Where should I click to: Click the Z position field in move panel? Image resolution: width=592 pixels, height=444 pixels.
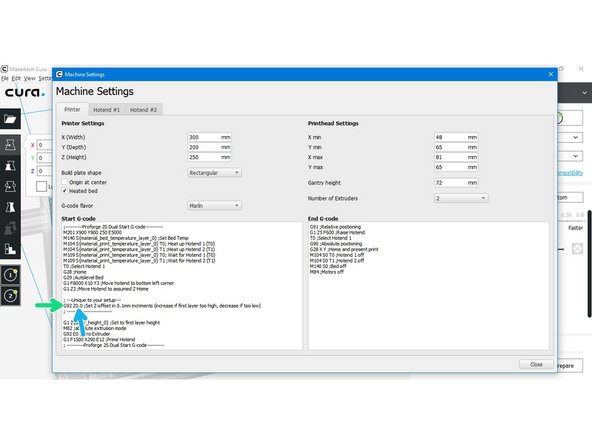45,171
